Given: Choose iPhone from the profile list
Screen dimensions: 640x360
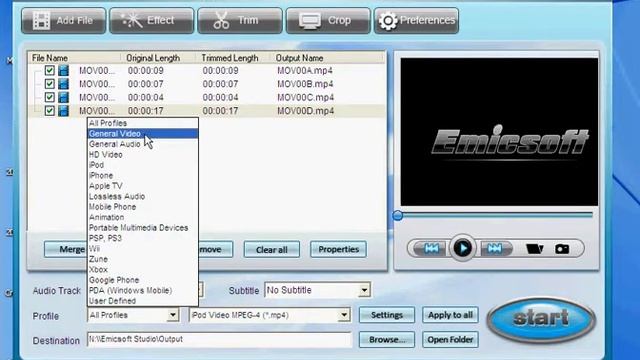Looking at the screenshot, I should click(143, 176).
